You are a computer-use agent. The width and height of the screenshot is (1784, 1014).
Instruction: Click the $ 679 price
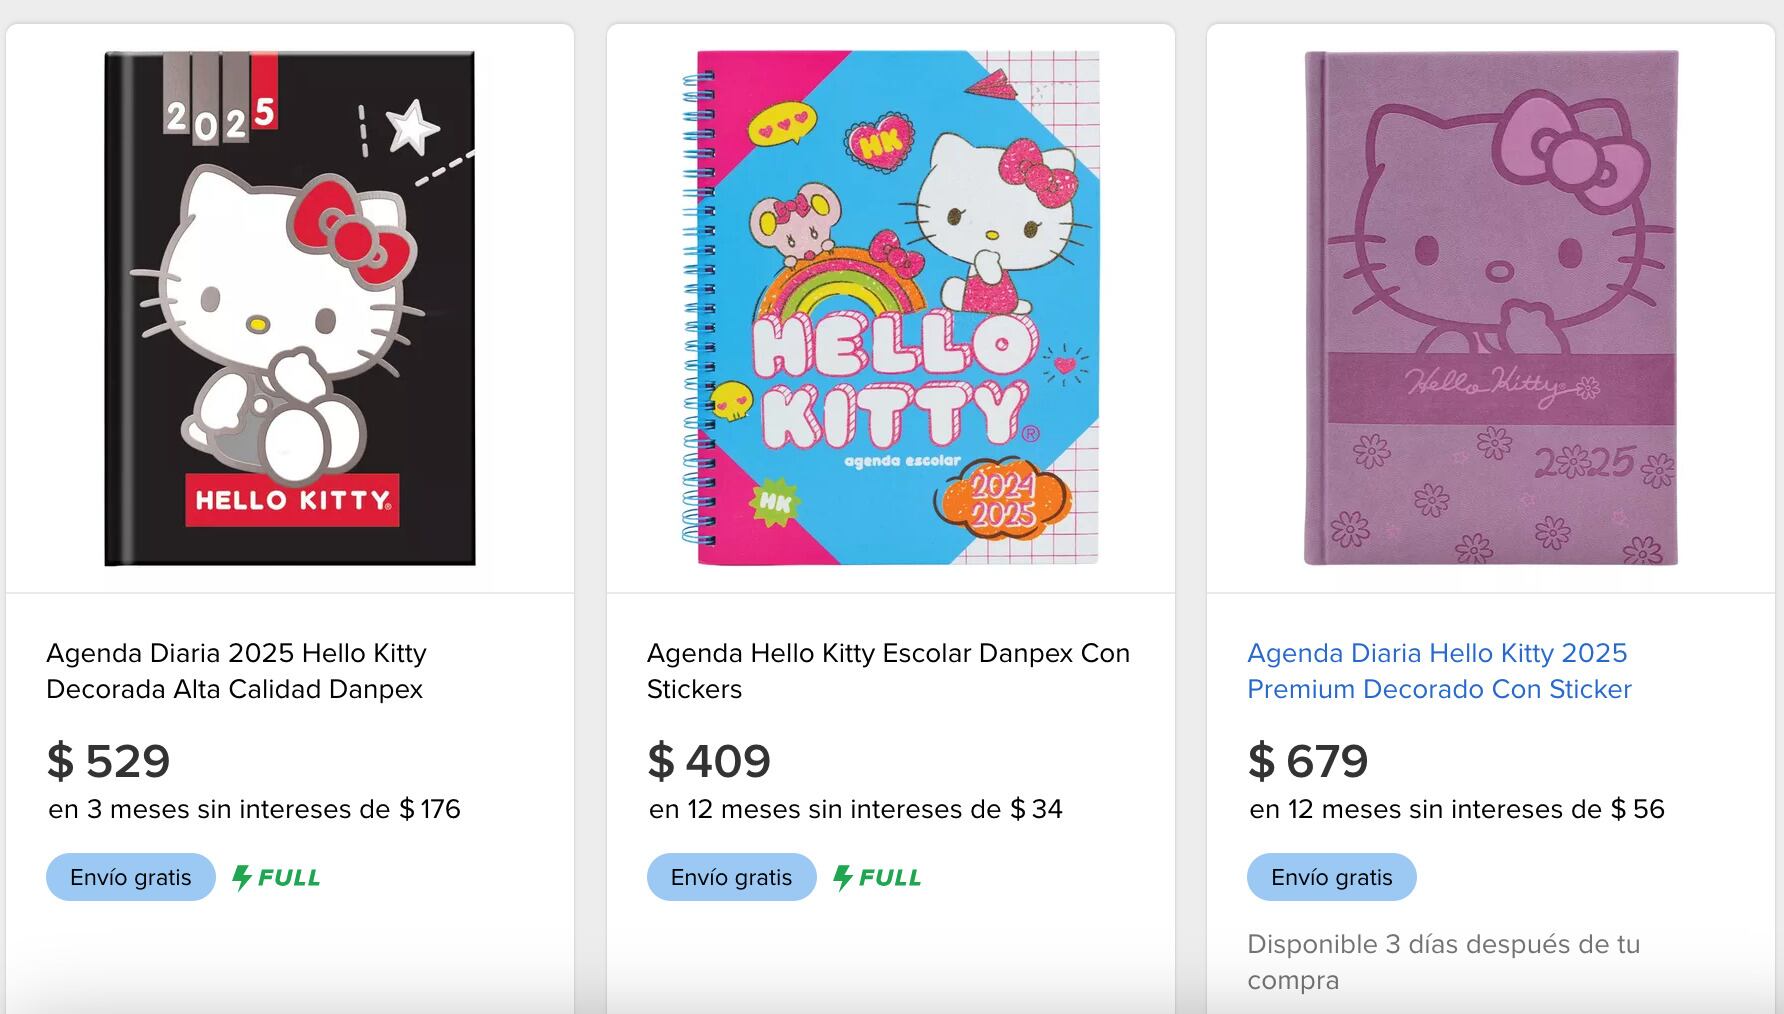click(x=1308, y=761)
